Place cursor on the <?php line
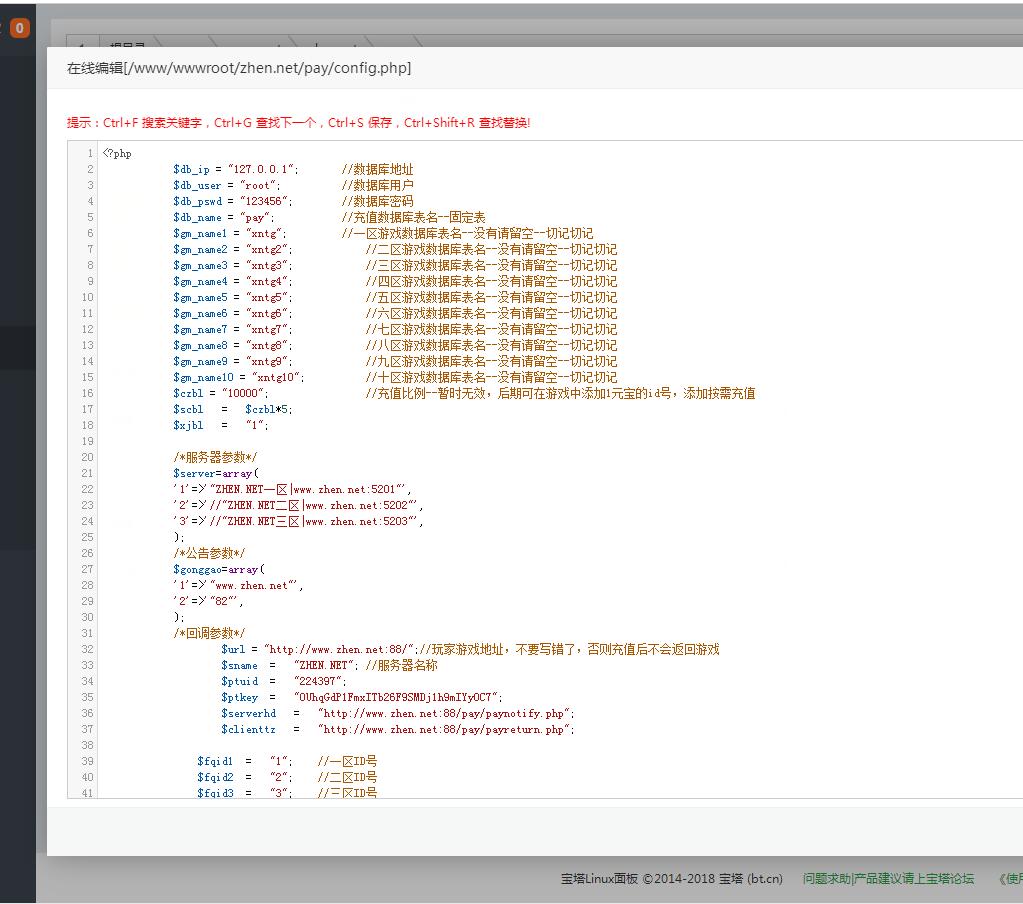Viewport: 1023px width, 904px height. click(118, 154)
